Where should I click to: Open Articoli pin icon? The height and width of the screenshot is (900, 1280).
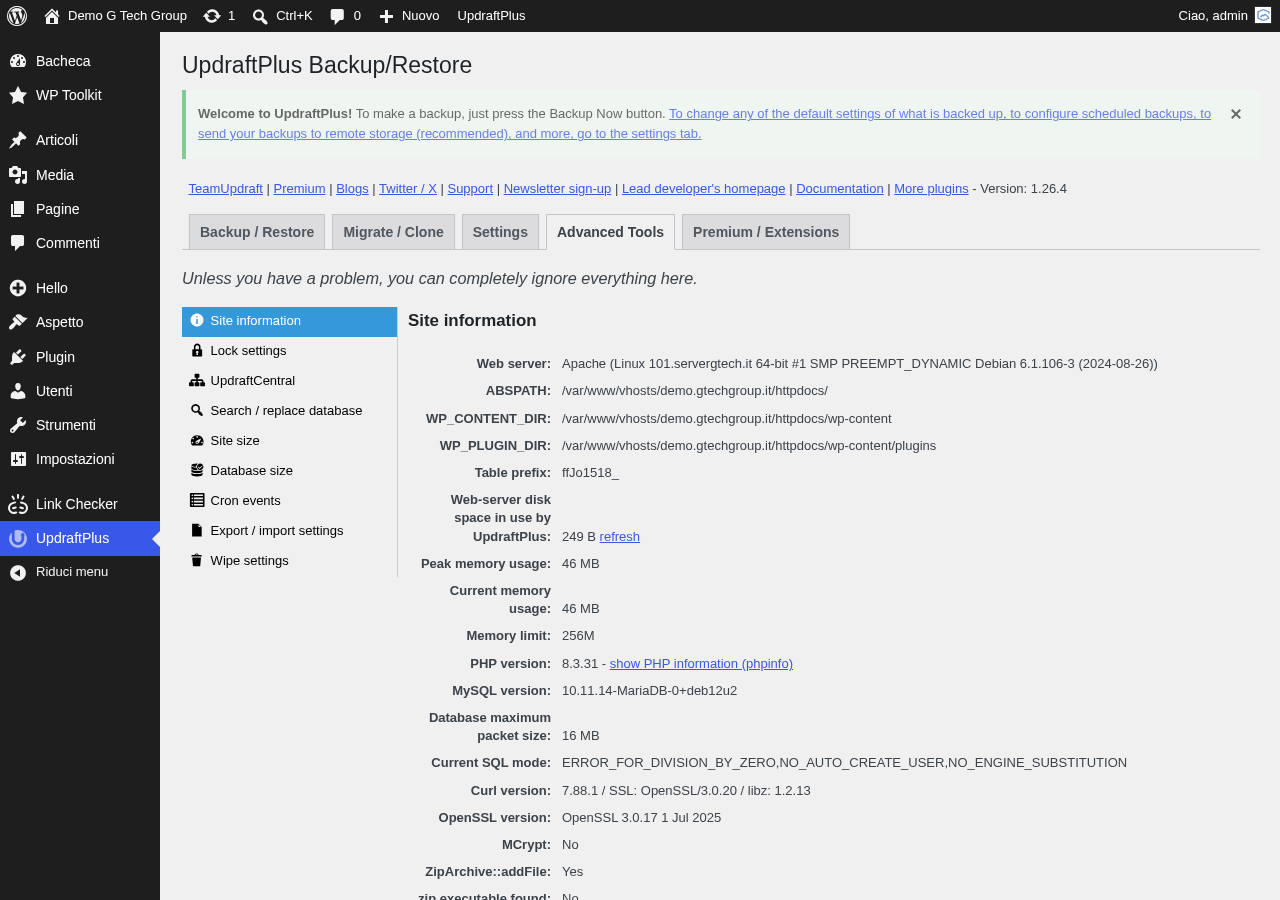coord(18,140)
